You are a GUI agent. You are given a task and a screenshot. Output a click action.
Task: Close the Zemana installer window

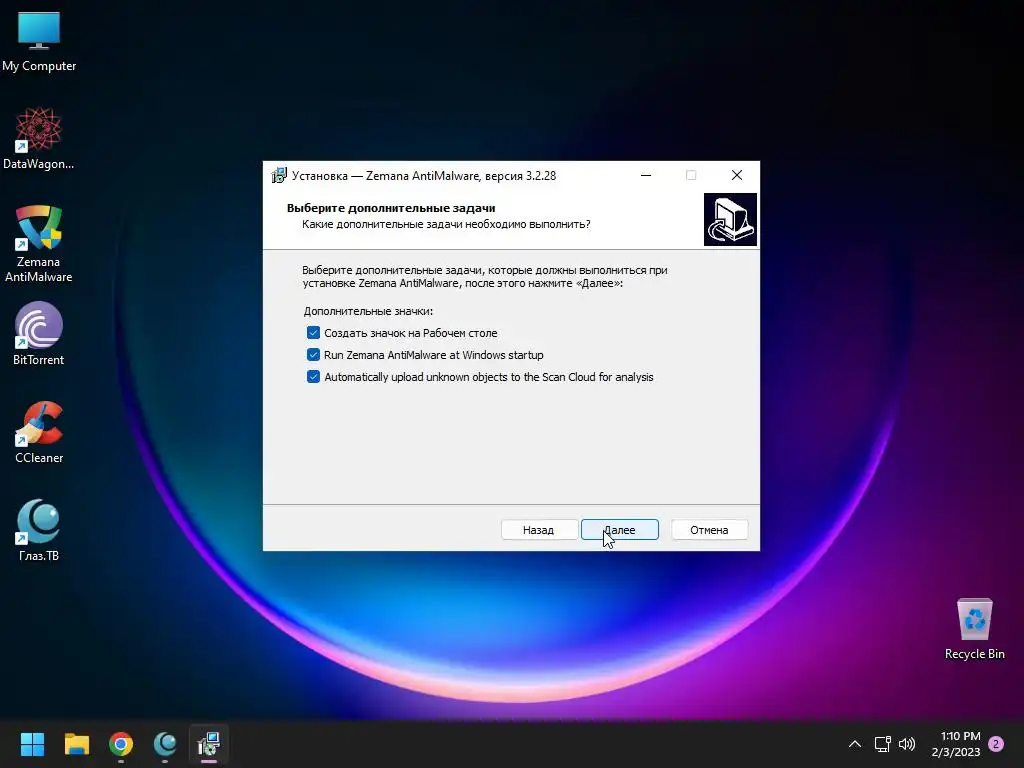pos(737,175)
